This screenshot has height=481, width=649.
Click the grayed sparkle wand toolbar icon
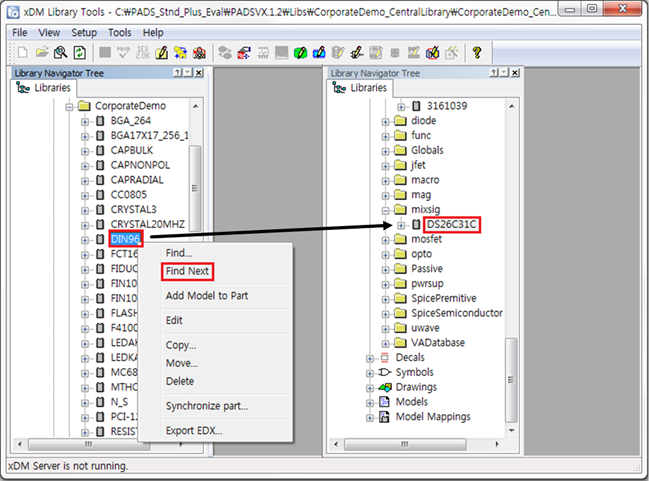(x=451, y=53)
